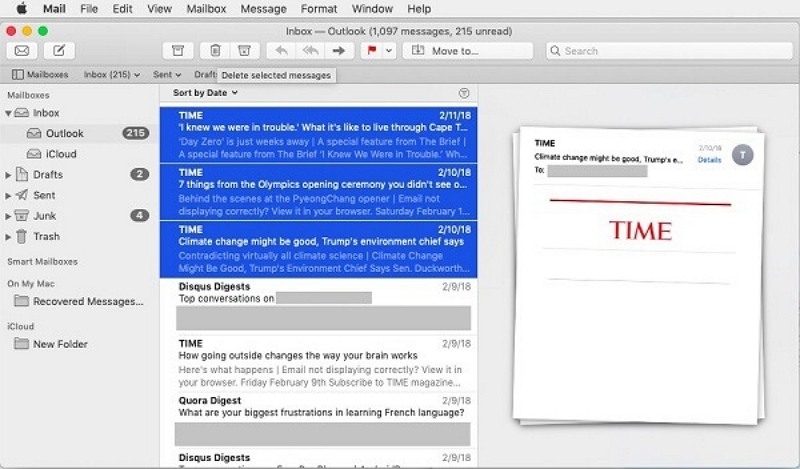Image resolution: width=800 pixels, height=469 pixels.
Task: Toggle the message filter icon
Action: 464,93
